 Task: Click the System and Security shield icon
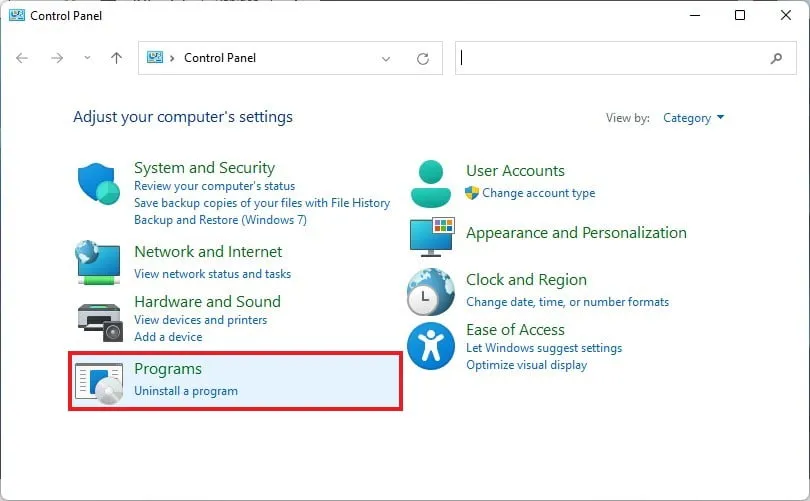tap(99, 184)
